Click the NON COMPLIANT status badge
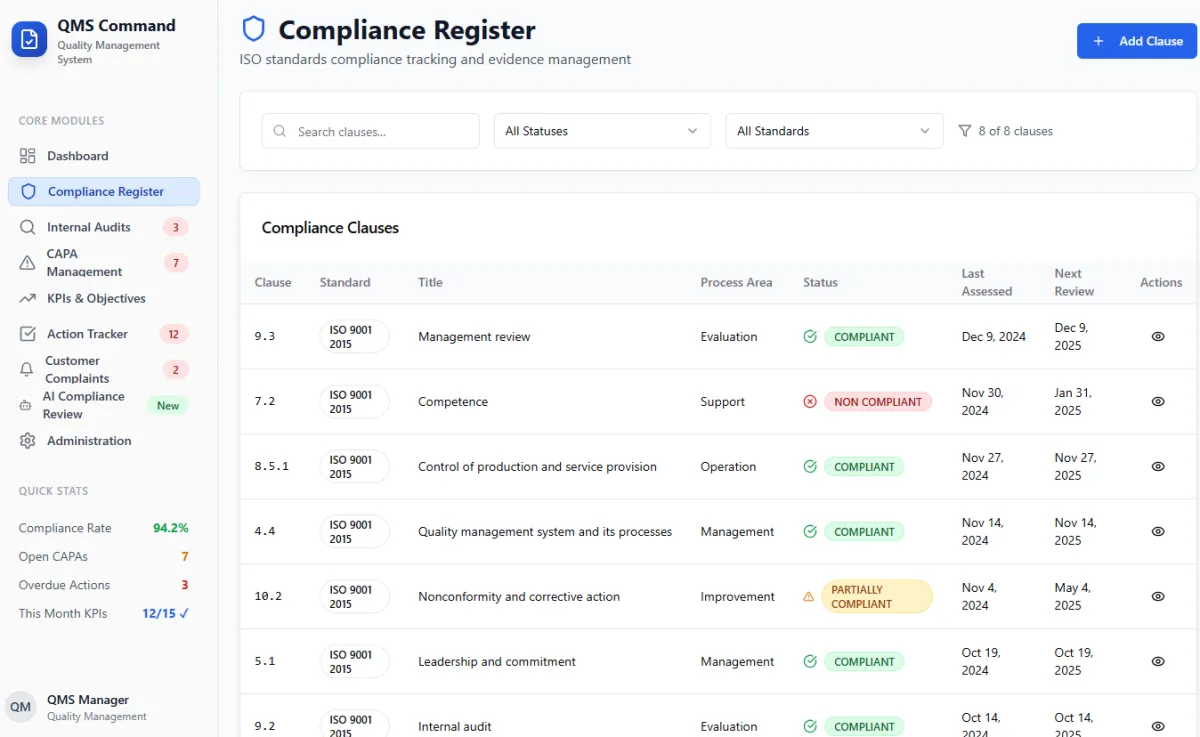1200x737 pixels. (x=877, y=402)
